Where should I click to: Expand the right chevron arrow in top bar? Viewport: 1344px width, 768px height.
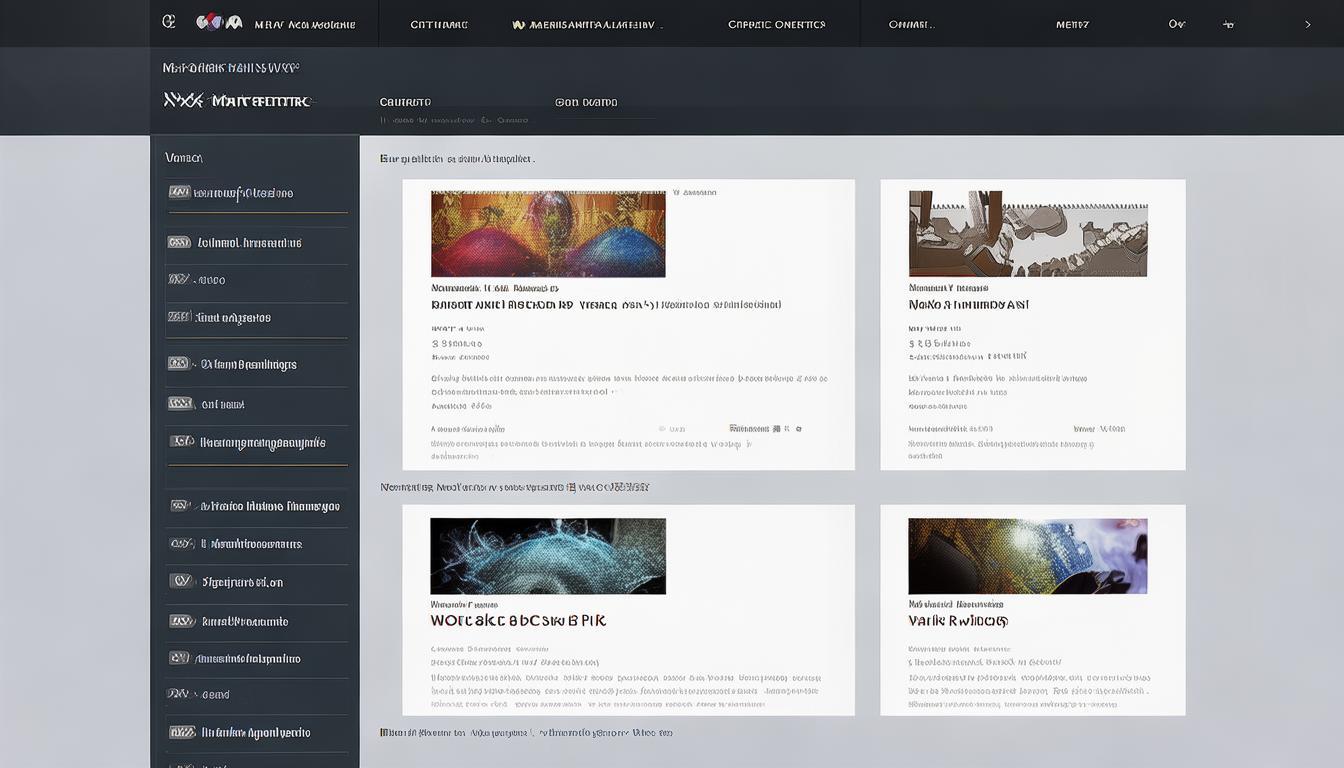1307,24
